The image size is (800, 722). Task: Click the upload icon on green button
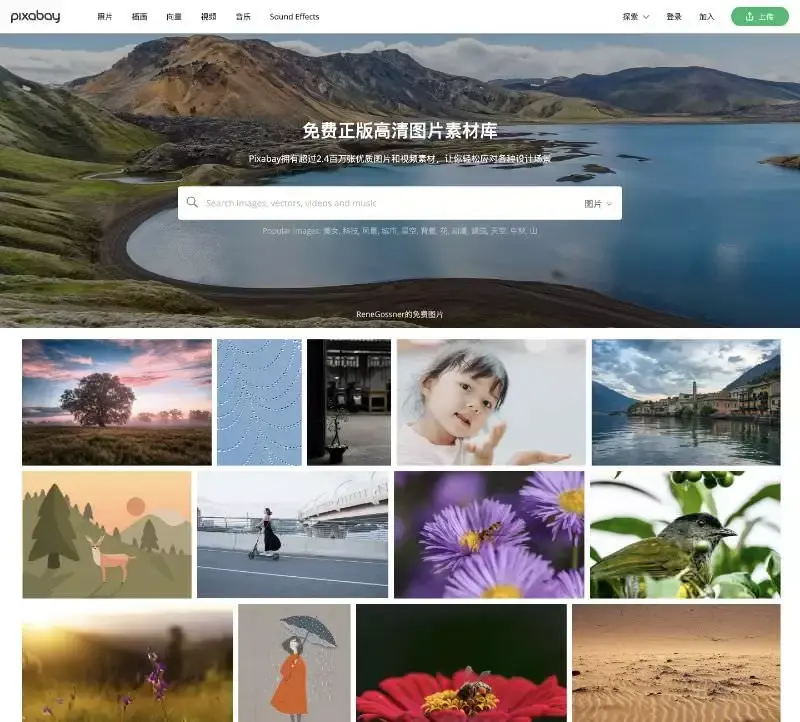pyautogui.click(x=749, y=17)
